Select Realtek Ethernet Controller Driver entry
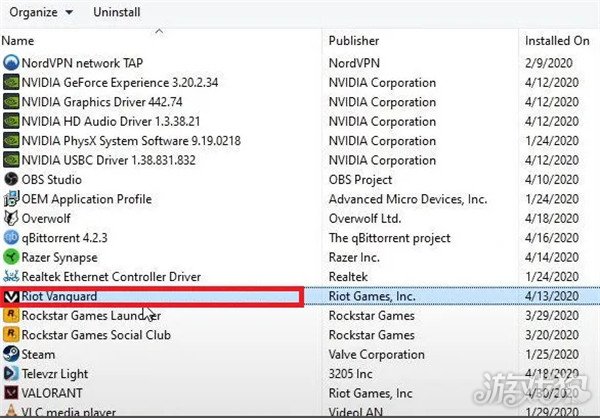600x418 pixels. pyautogui.click(x=111, y=277)
